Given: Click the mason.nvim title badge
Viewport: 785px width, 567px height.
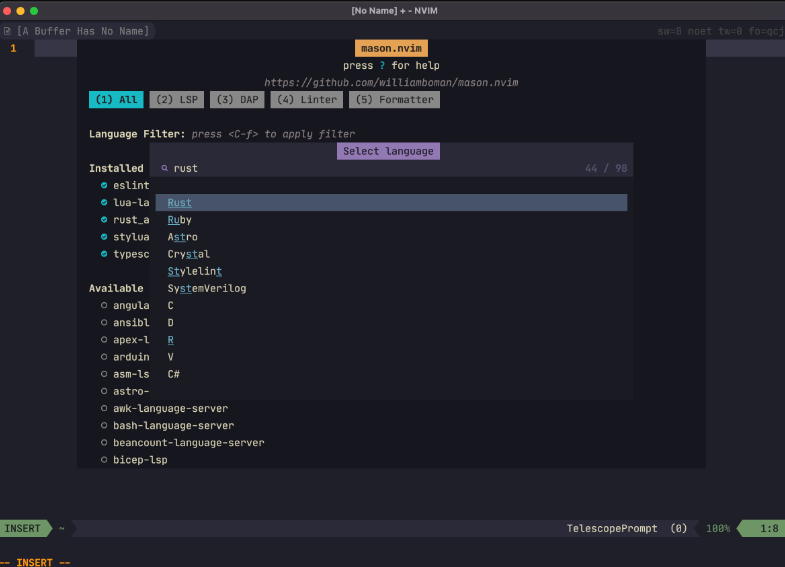Looking at the screenshot, I should (391, 48).
